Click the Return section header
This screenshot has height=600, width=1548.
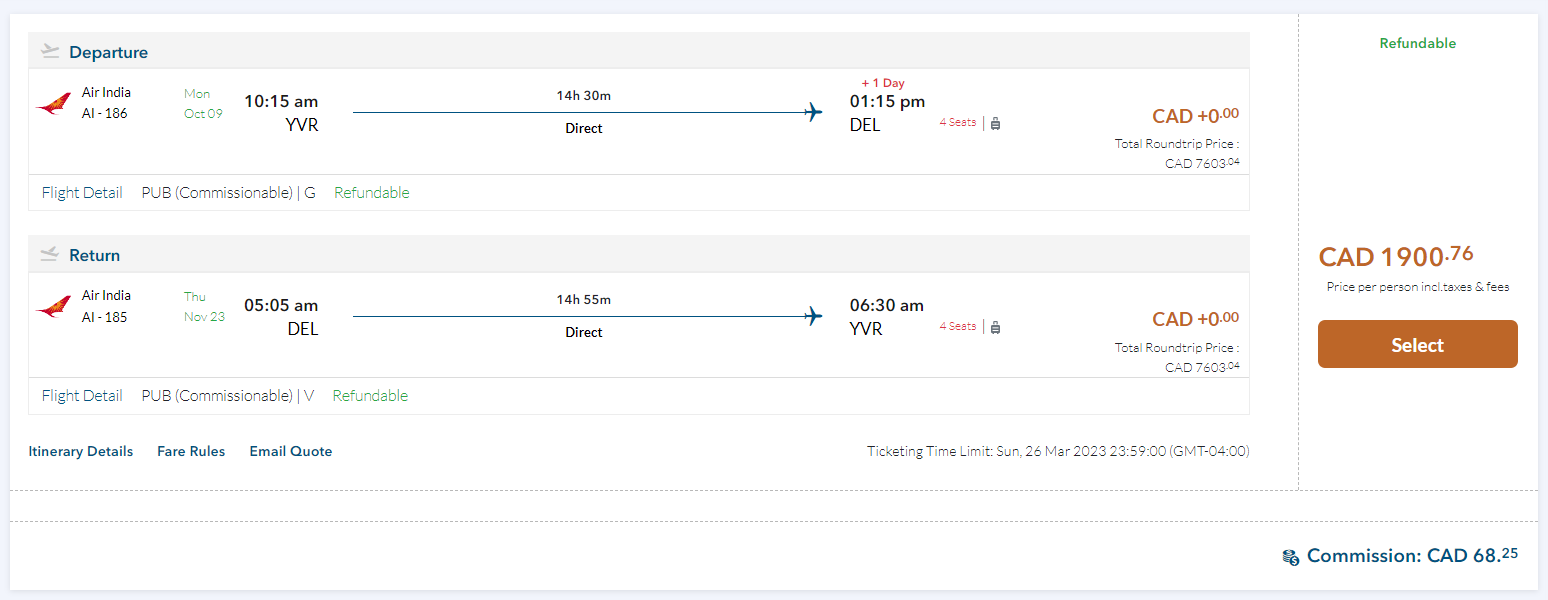point(94,256)
